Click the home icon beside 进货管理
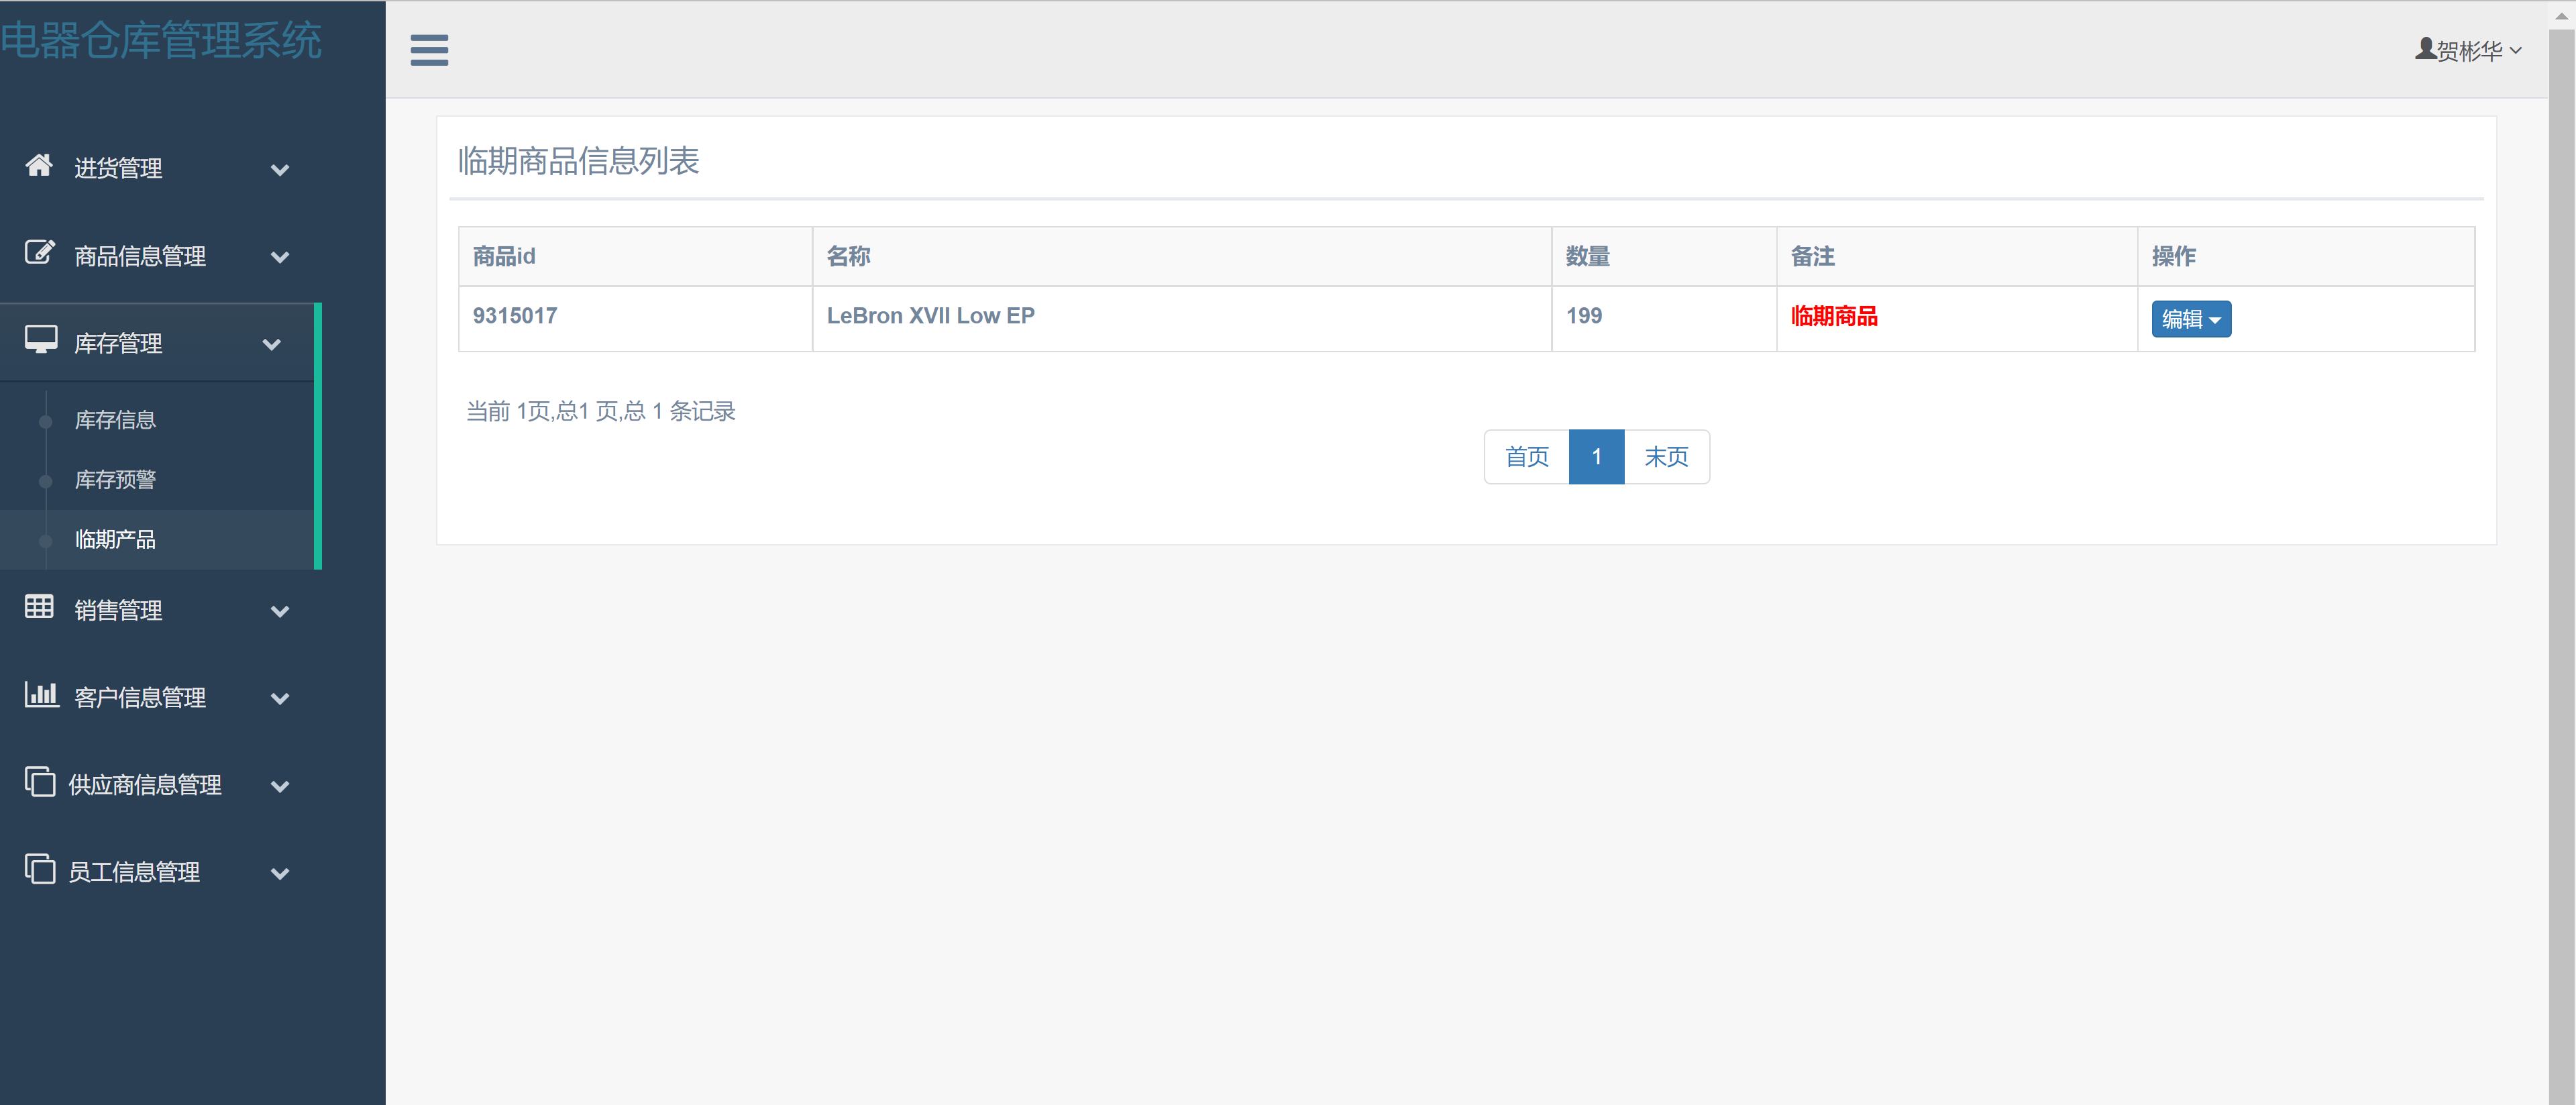Image resolution: width=2576 pixels, height=1105 pixels. 40,166
